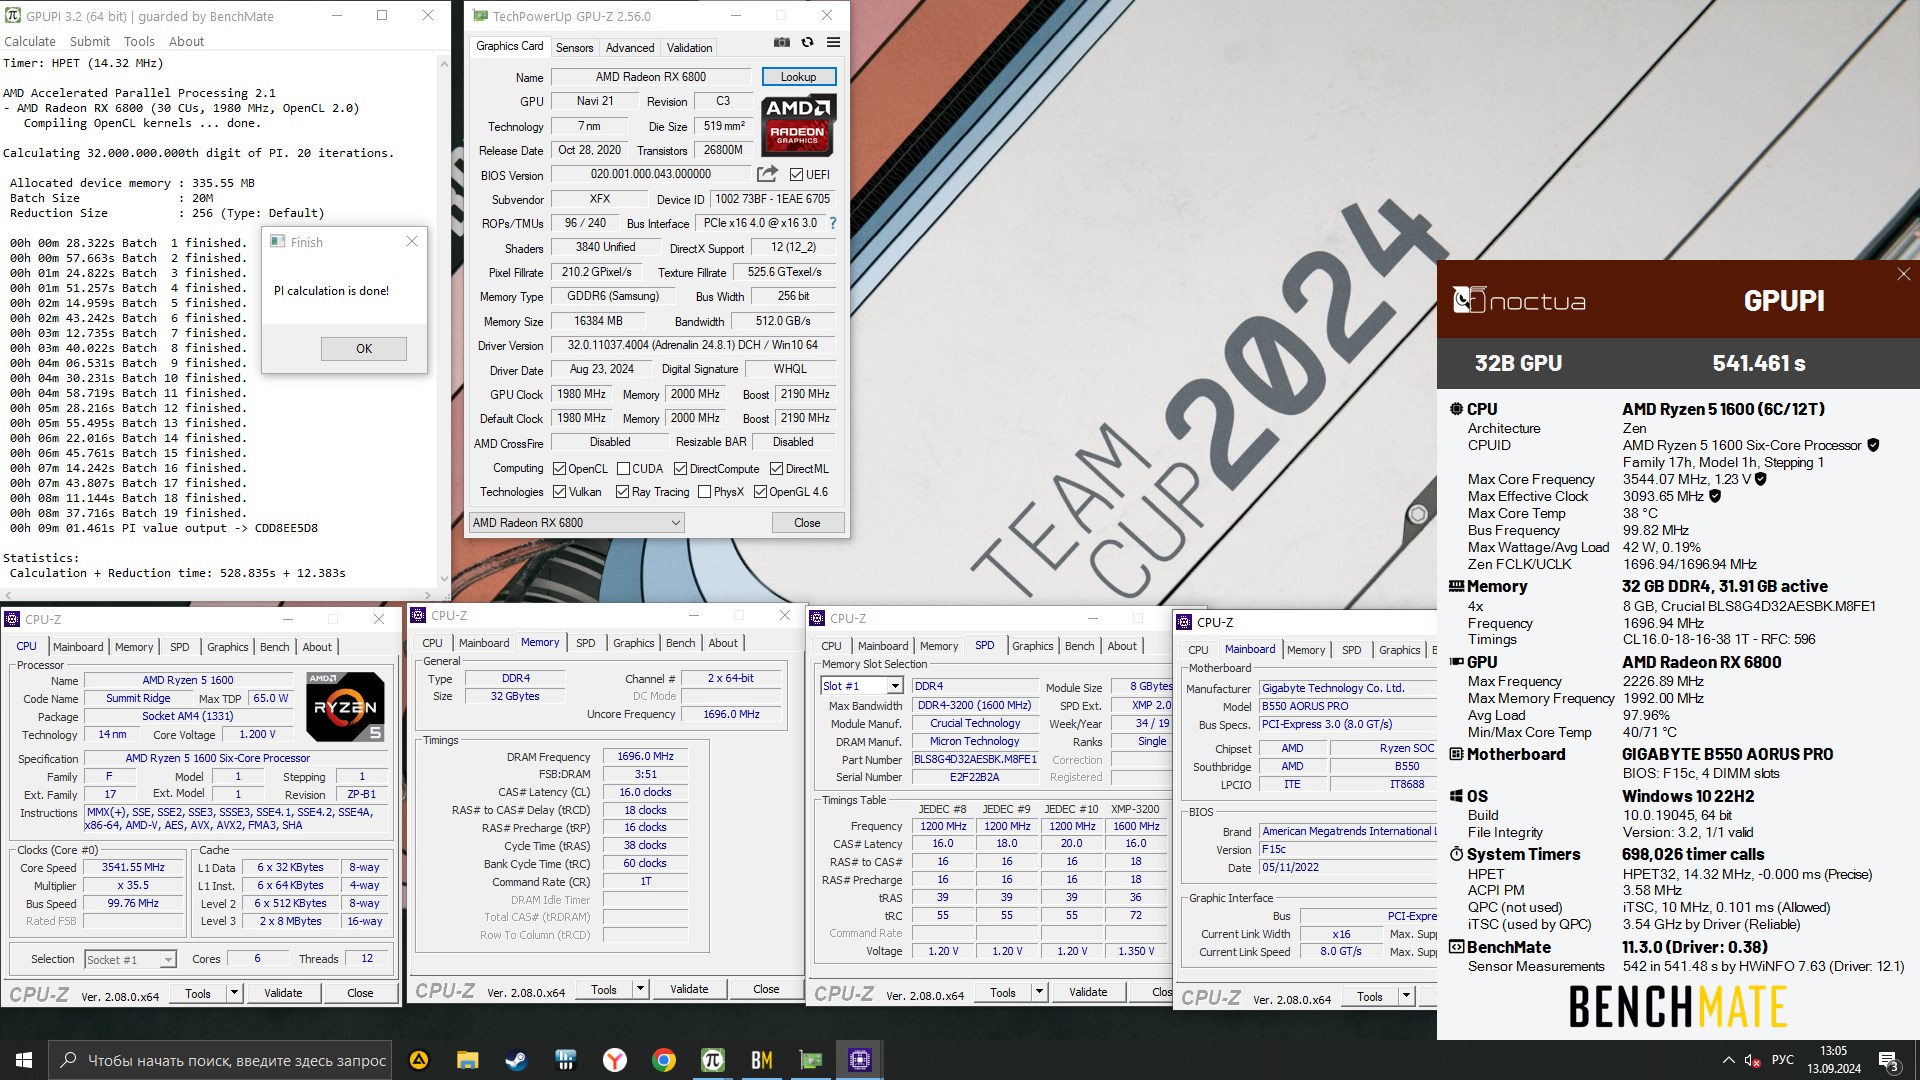Toggle the PhysX checkbox
Screen dimensions: 1920x1080
click(704, 491)
